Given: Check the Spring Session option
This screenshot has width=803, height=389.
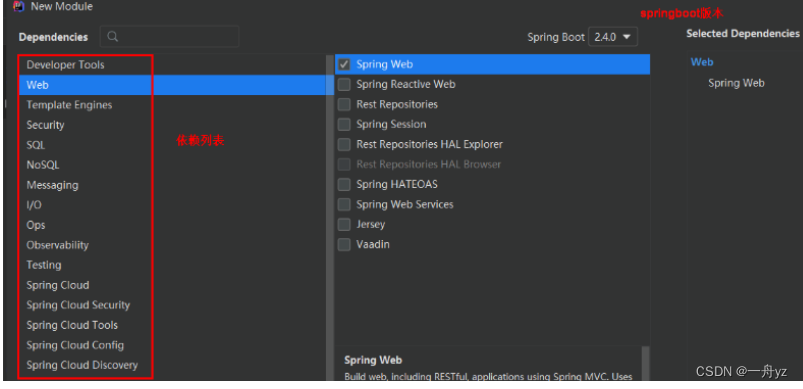Looking at the screenshot, I should coord(344,124).
